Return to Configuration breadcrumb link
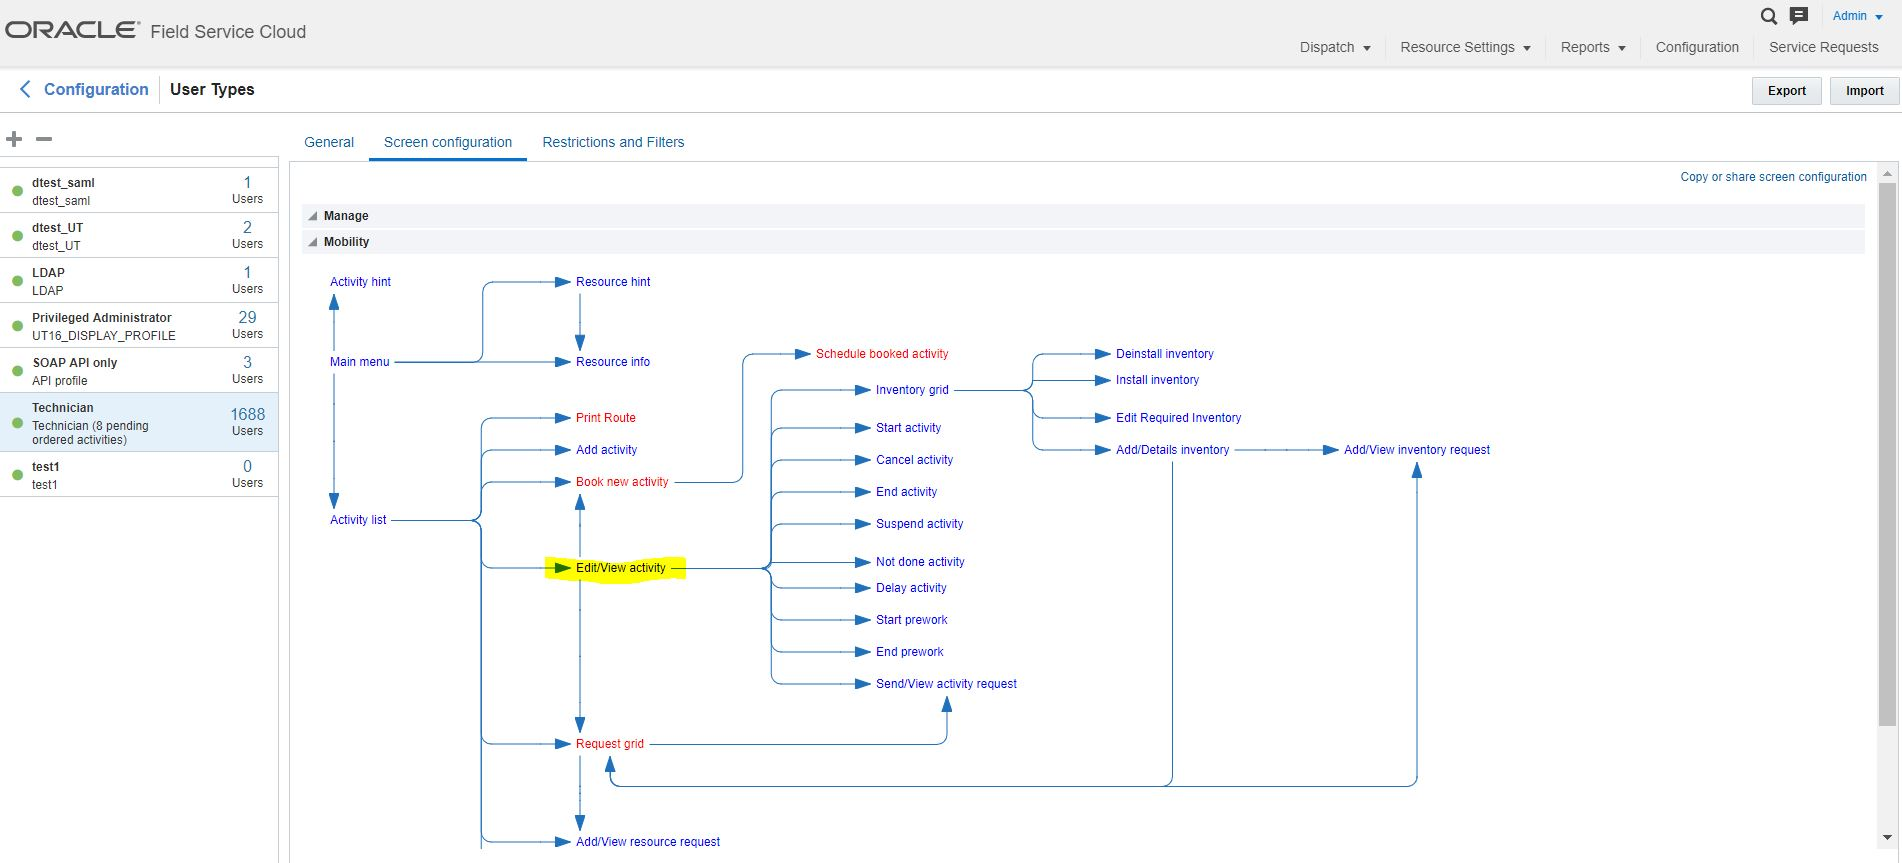 pos(96,89)
